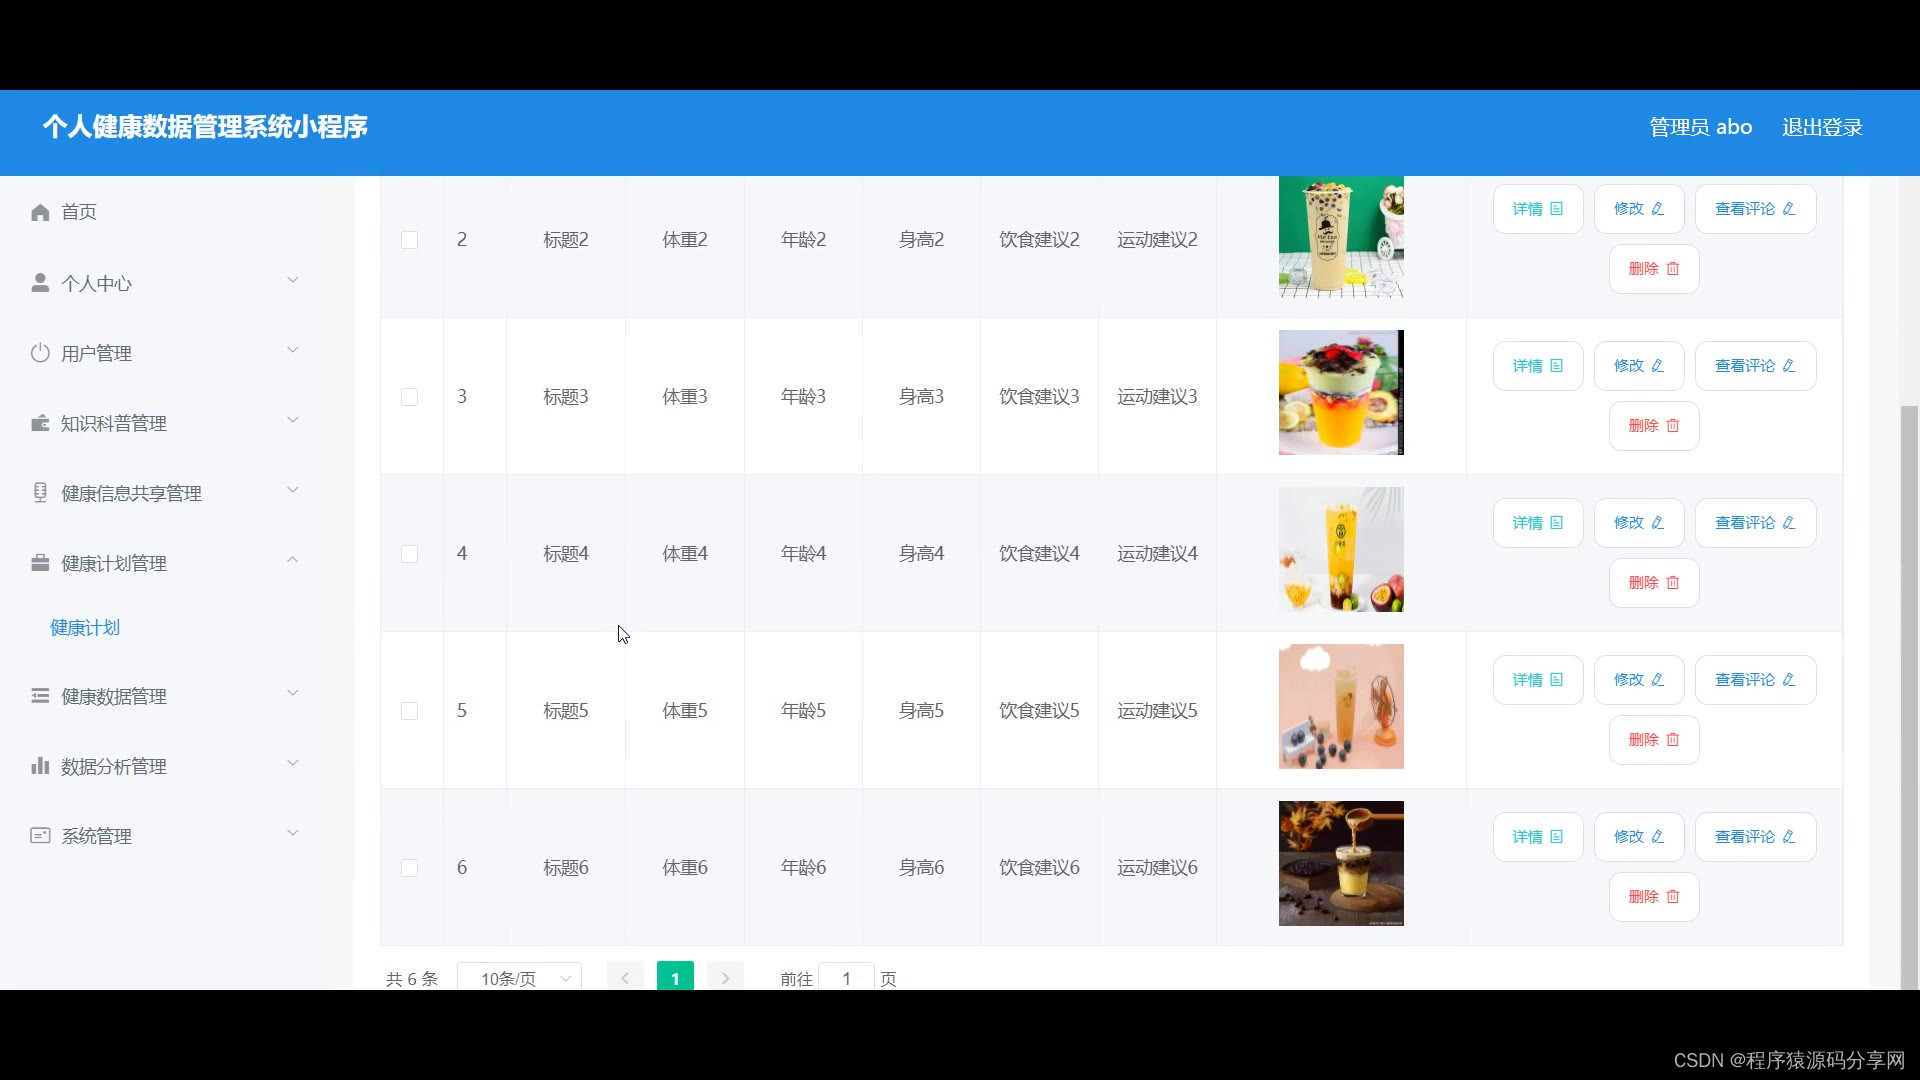Viewport: 1920px width, 1080px height.
Task: Click the 个人中心 person icon
Action: tap(40, 282)
